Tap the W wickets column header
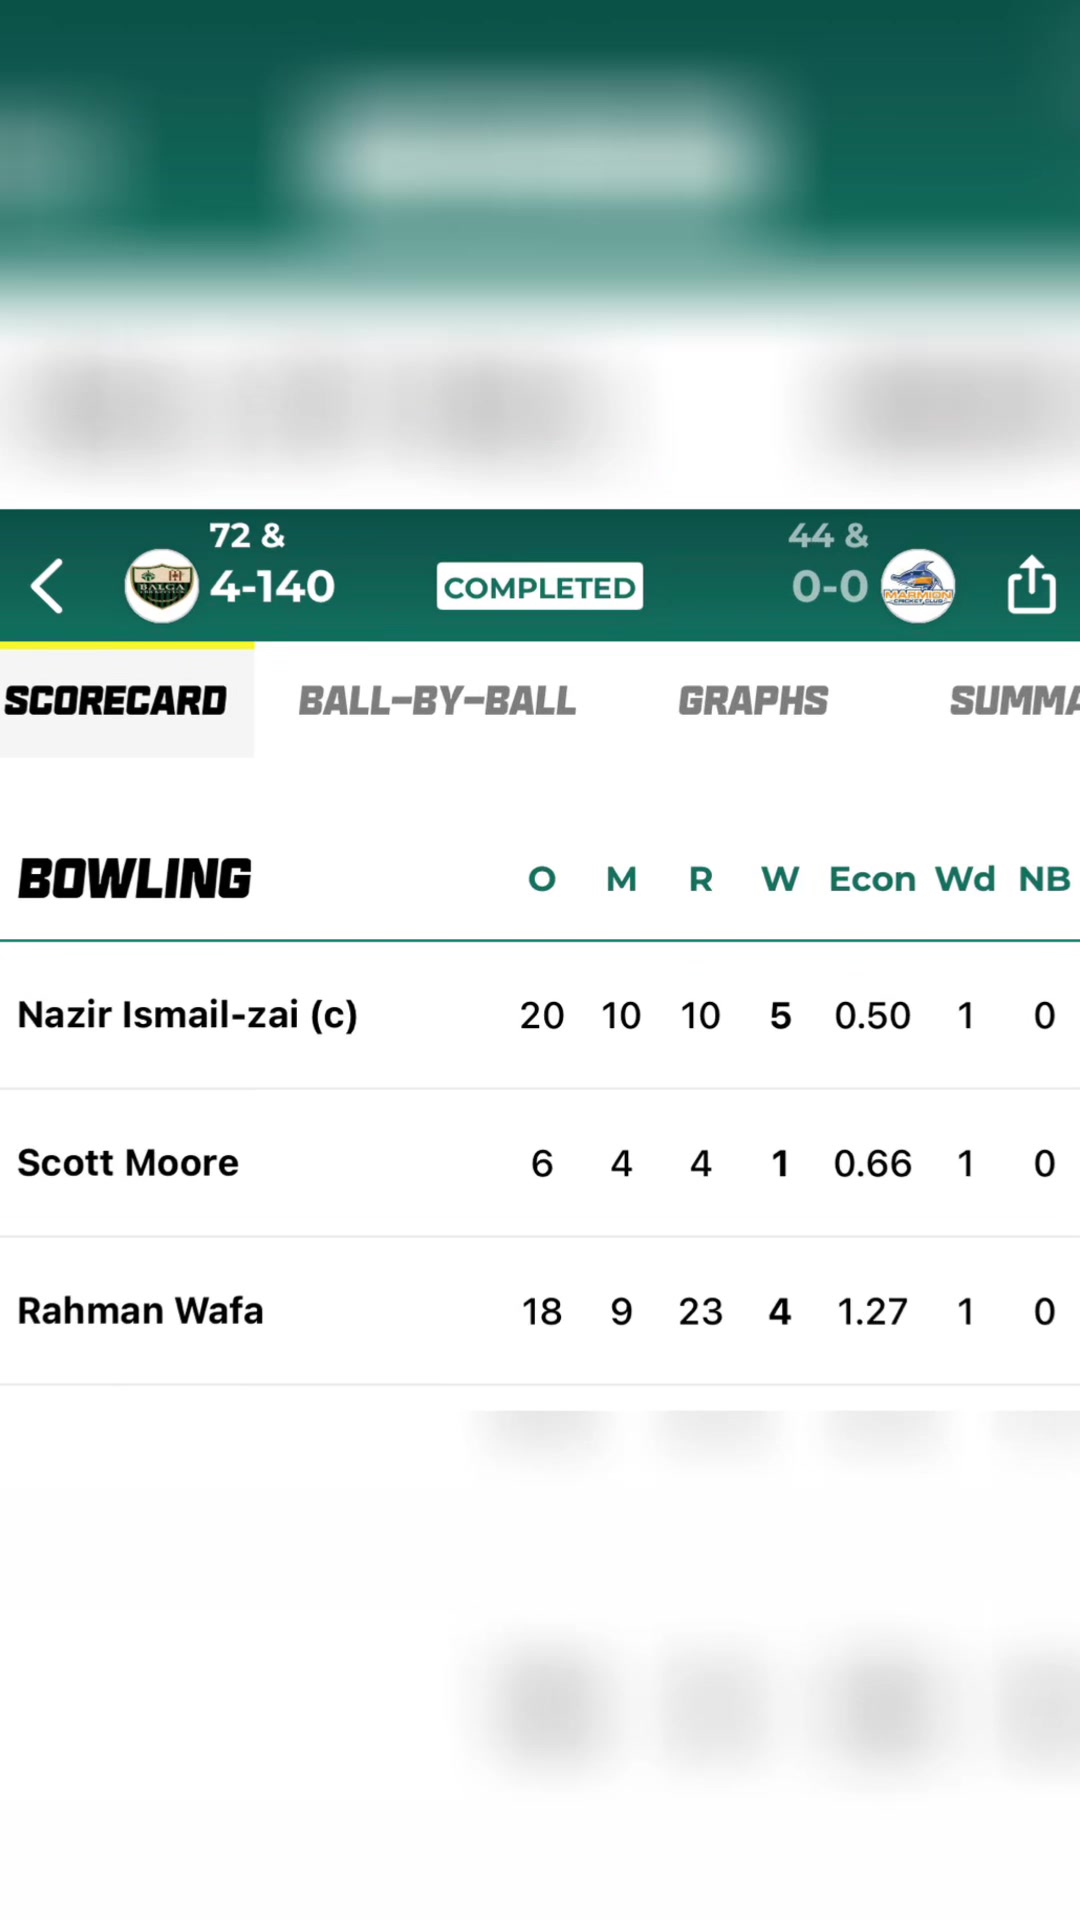Screen dimensions: 1080x1920 point(780,879)
